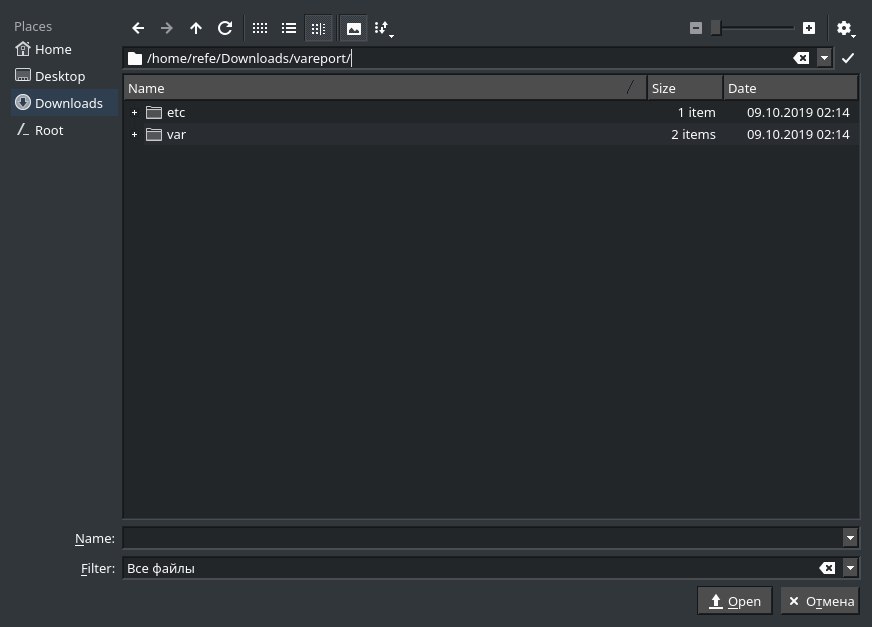Click the Filter field
The image size is (872, 627).
470,568
